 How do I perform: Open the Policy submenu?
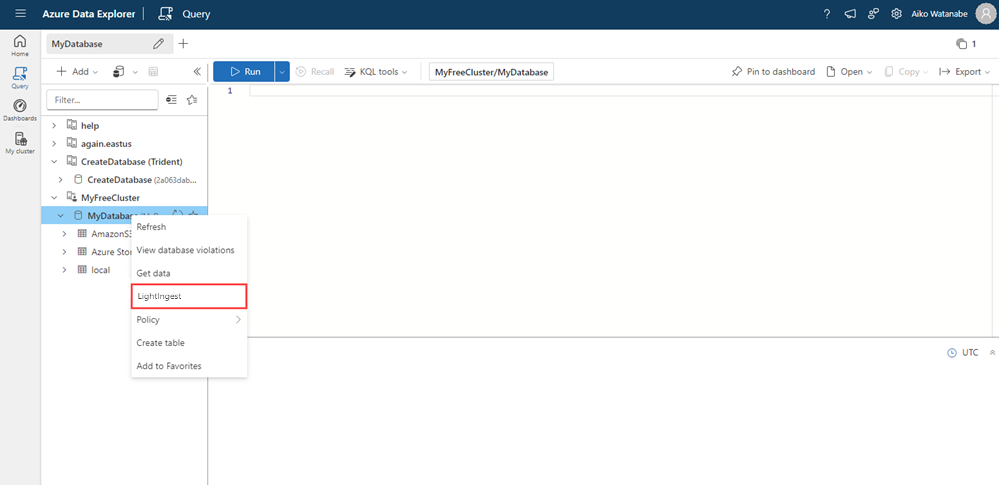(189, 319)
